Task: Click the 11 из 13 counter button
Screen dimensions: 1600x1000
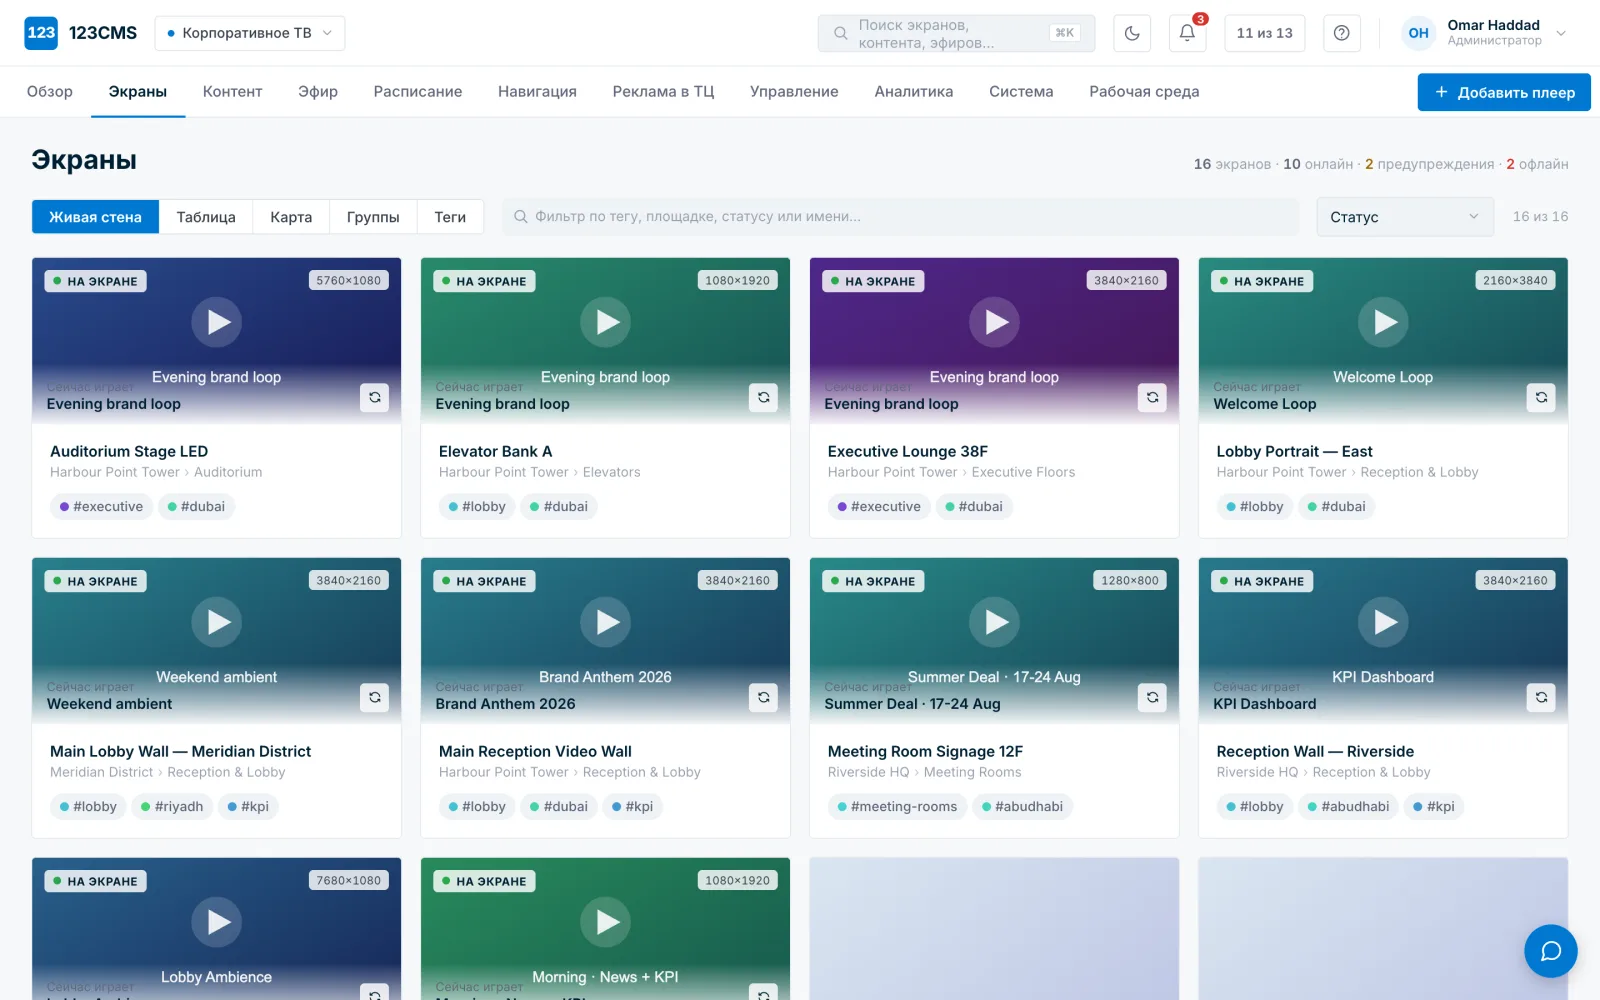Action: click(1264, 33)
